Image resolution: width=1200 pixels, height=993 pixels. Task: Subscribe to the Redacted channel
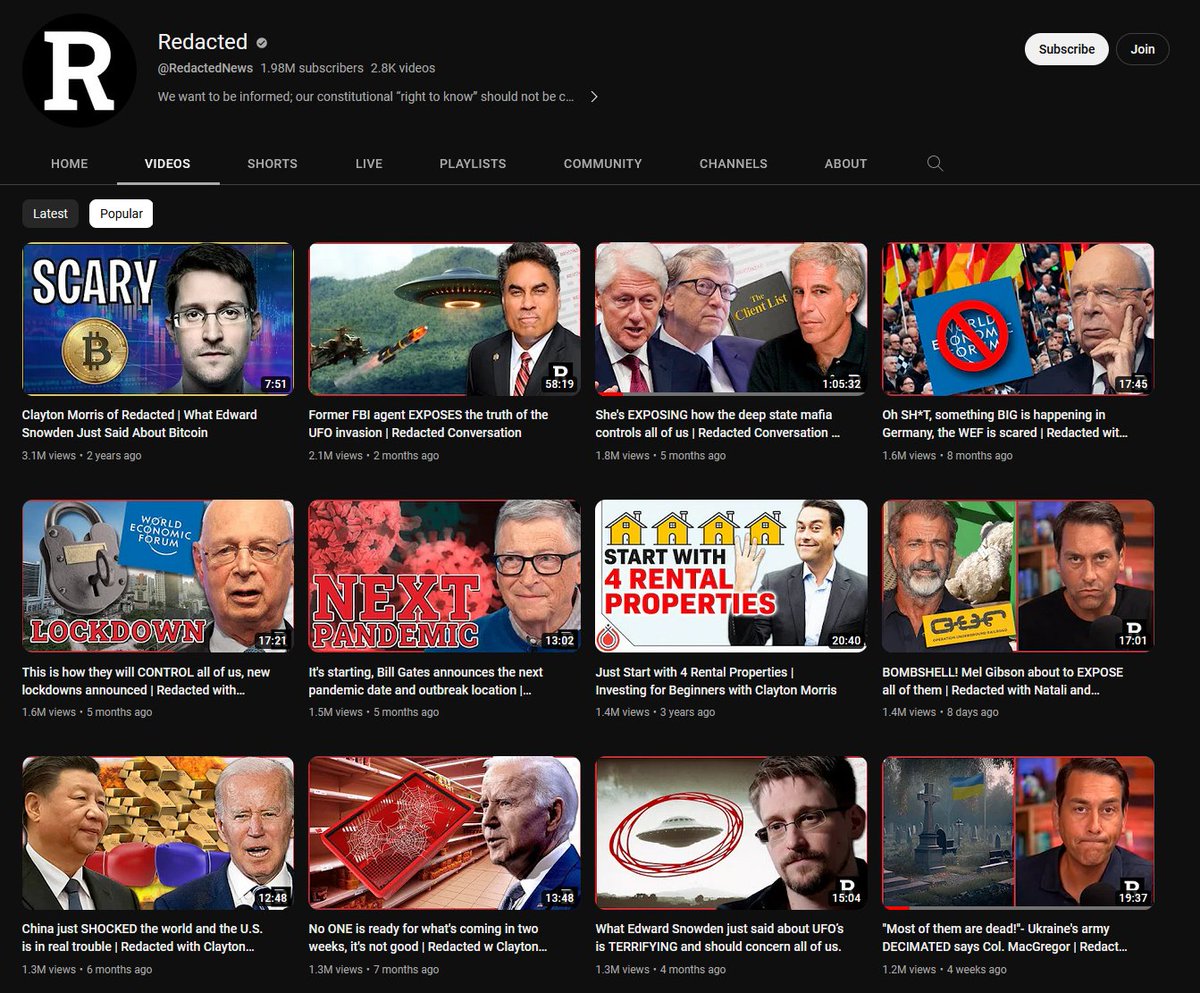(x=1066, y=49)
